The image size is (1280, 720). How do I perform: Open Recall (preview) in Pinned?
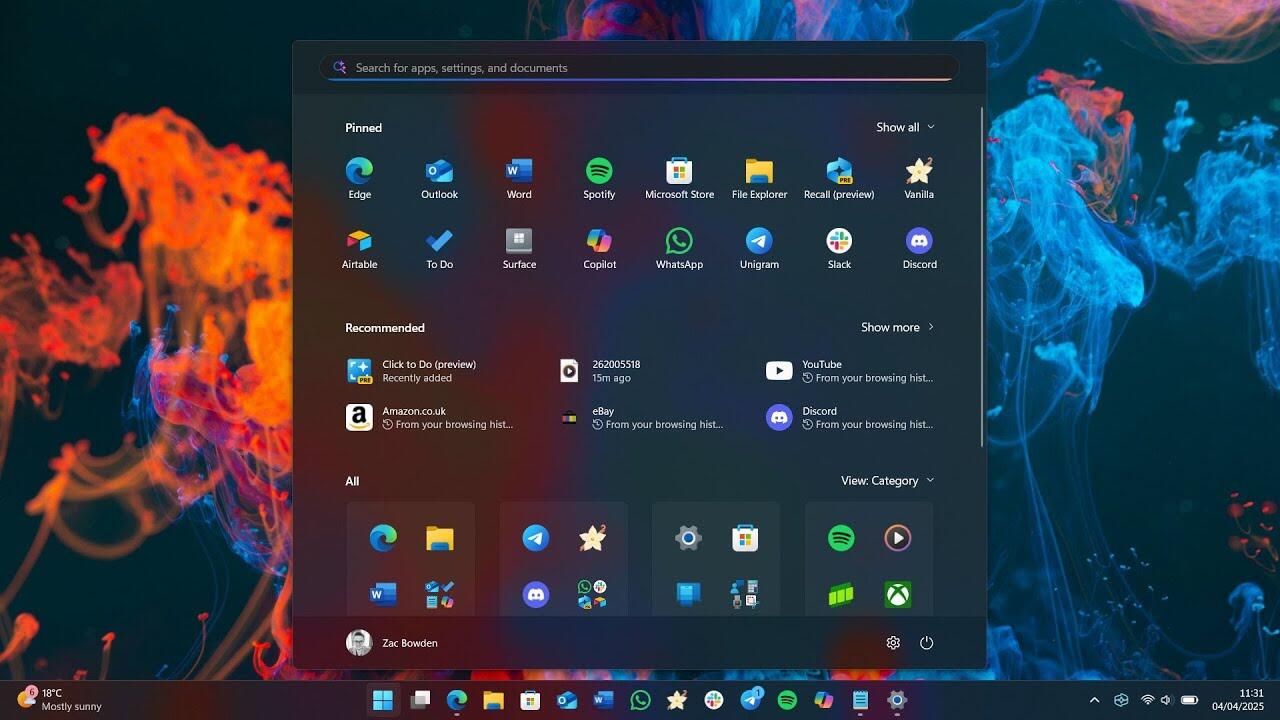(839, 179)
